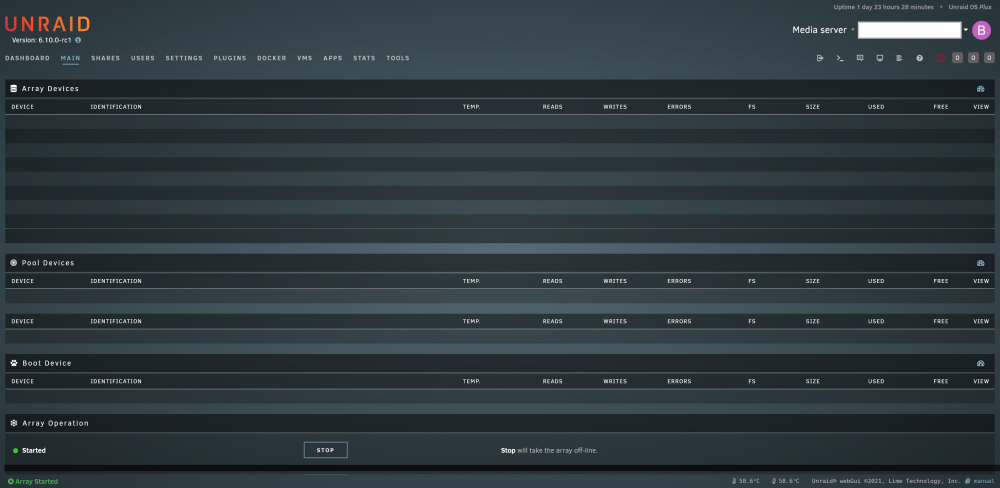Click the Array Operation section title

[x=55, y=423]
